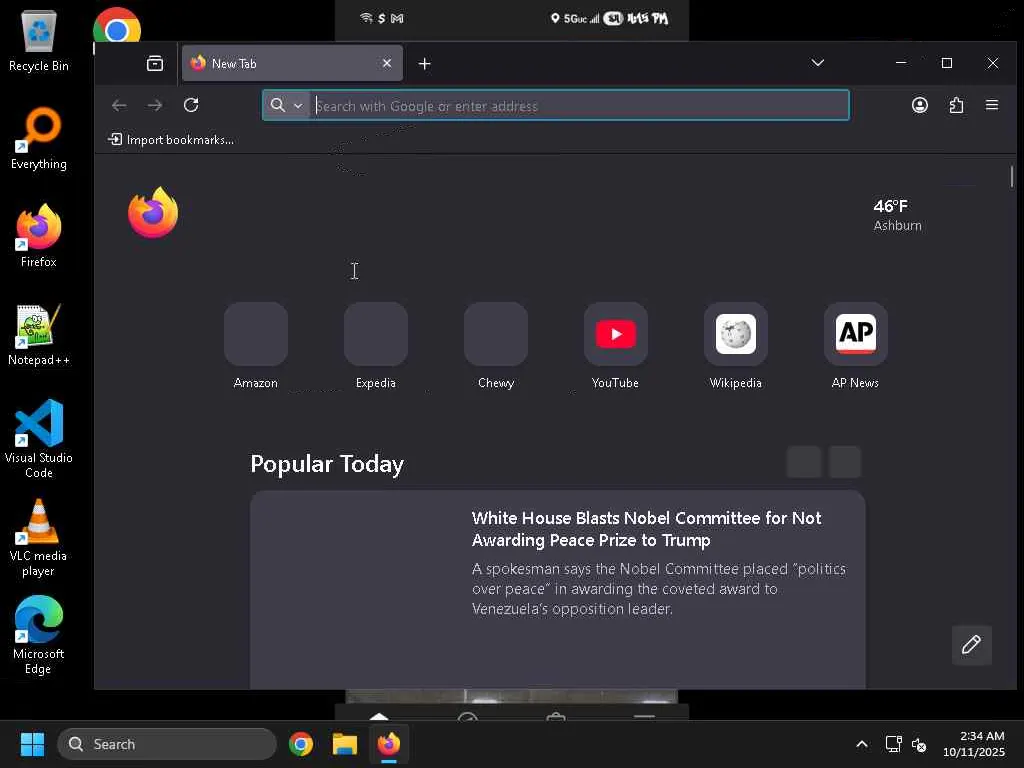Screen dimensions: 1024x768
Task: Select the Firefox desktop shortcut
Action: click(39, 236)
